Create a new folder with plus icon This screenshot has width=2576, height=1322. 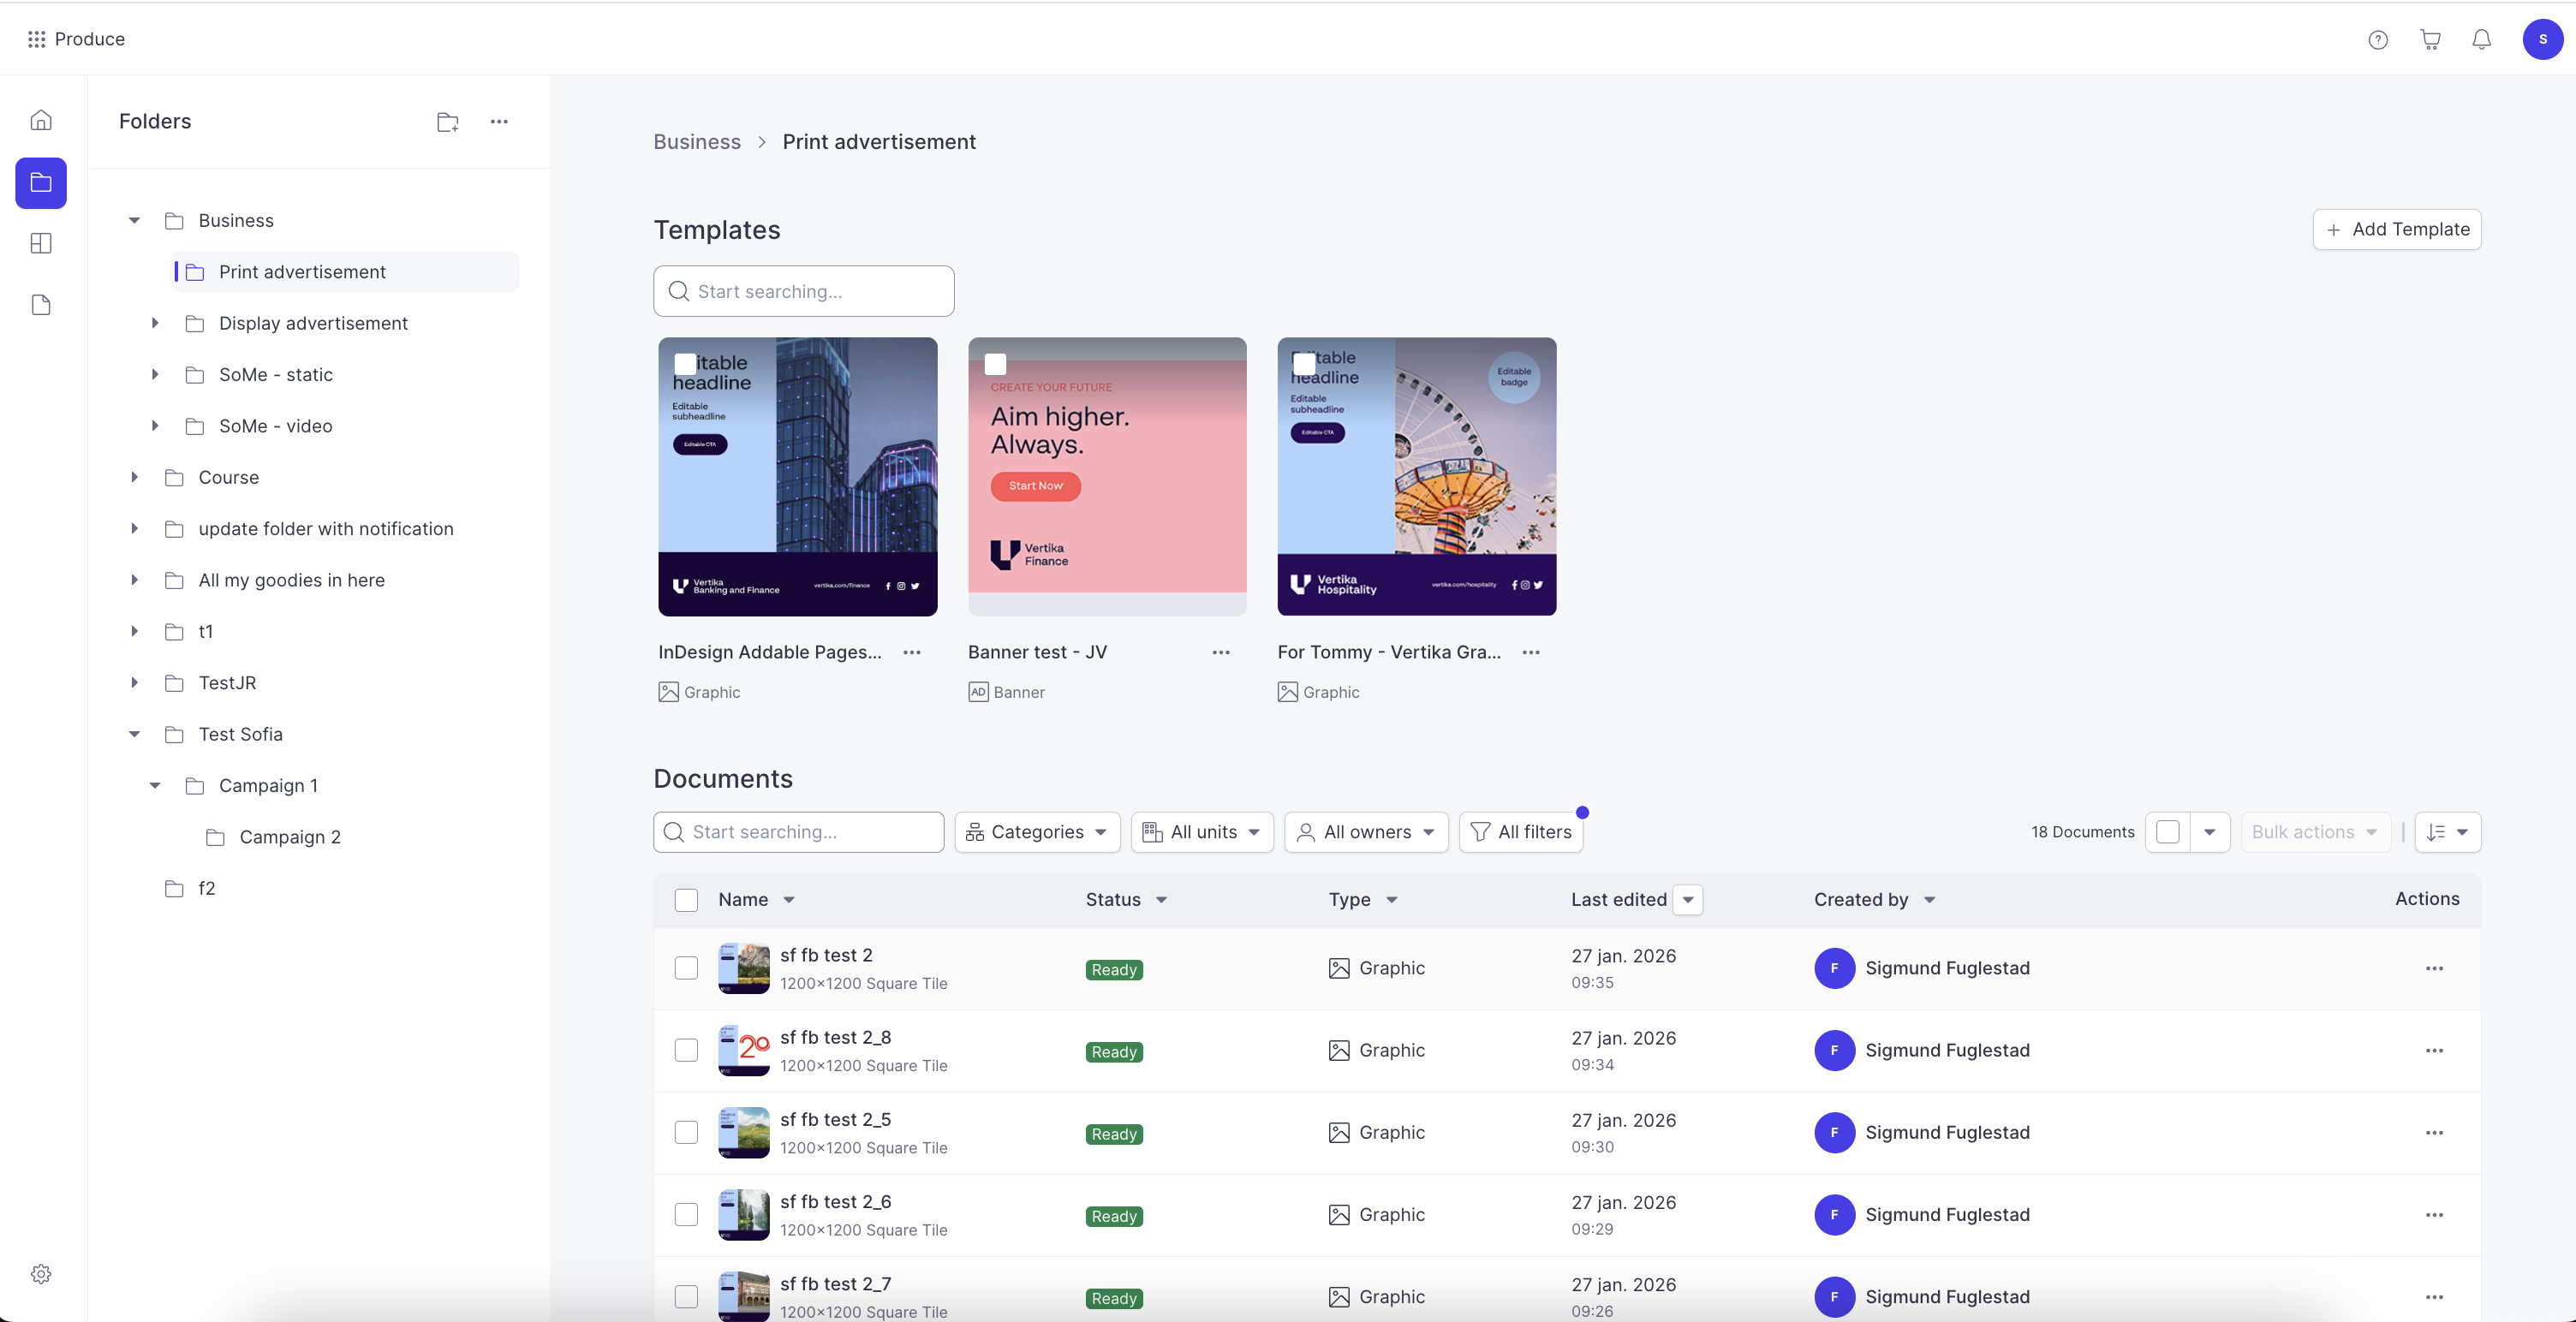448,122
